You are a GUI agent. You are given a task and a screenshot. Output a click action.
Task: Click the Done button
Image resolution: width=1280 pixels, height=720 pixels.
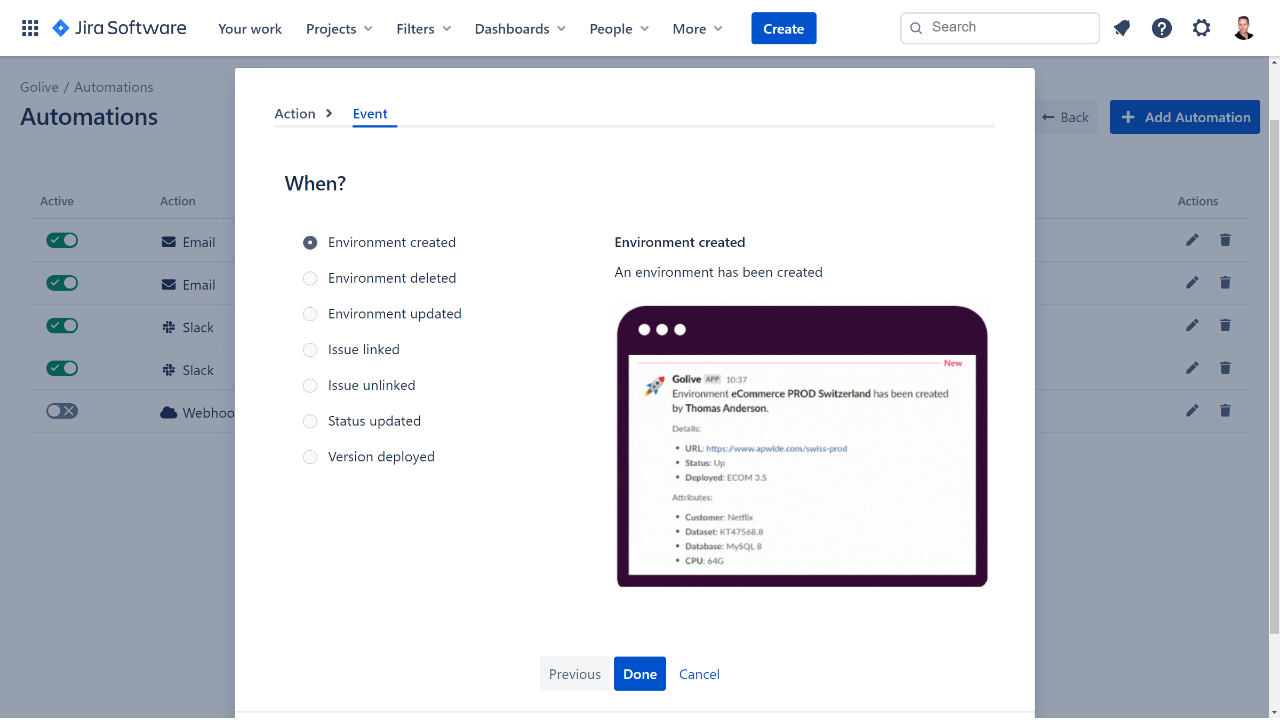[640, 674]
